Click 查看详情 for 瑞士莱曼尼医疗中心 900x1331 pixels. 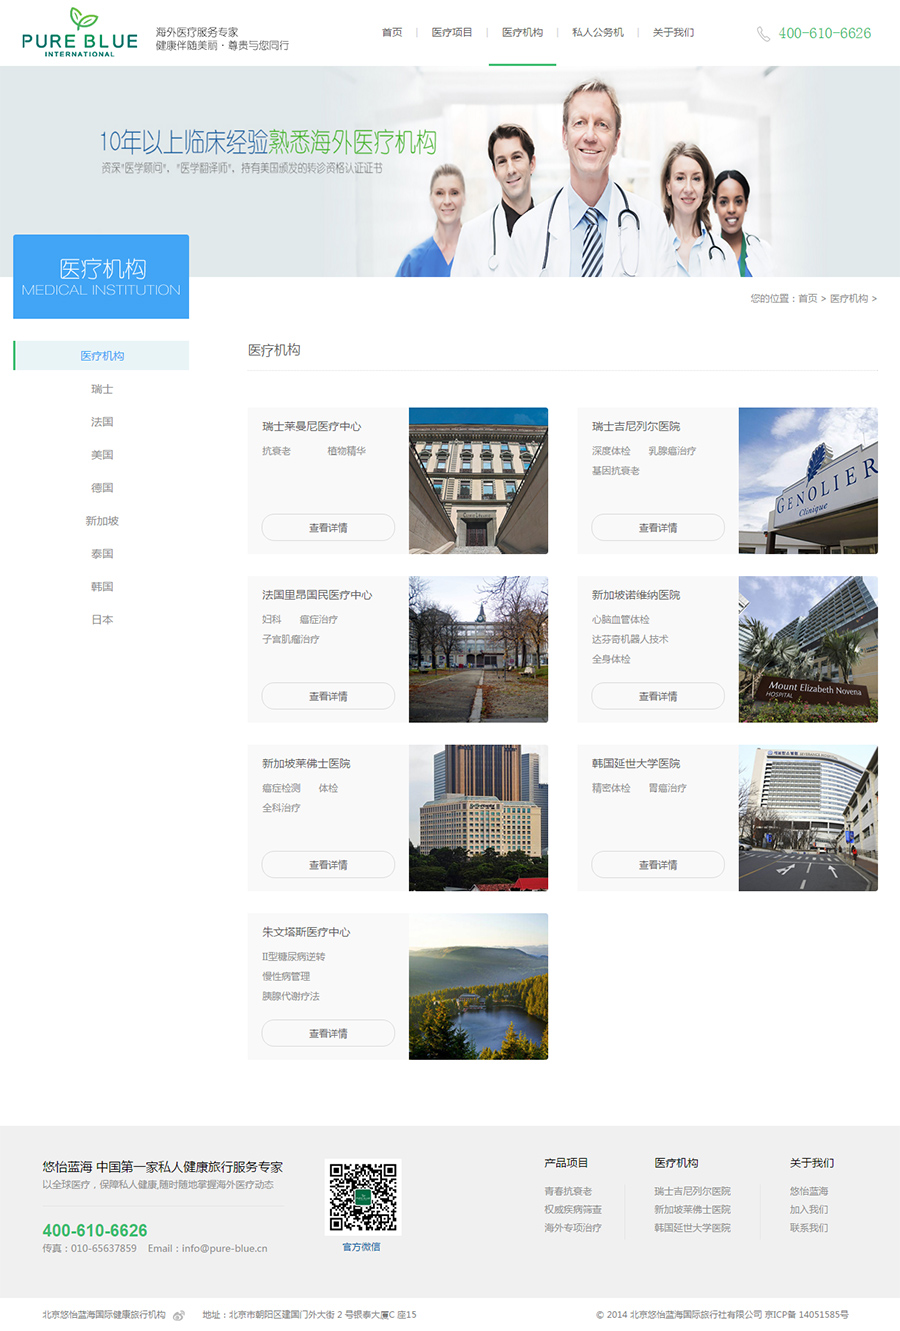click(x=327, y=527)
